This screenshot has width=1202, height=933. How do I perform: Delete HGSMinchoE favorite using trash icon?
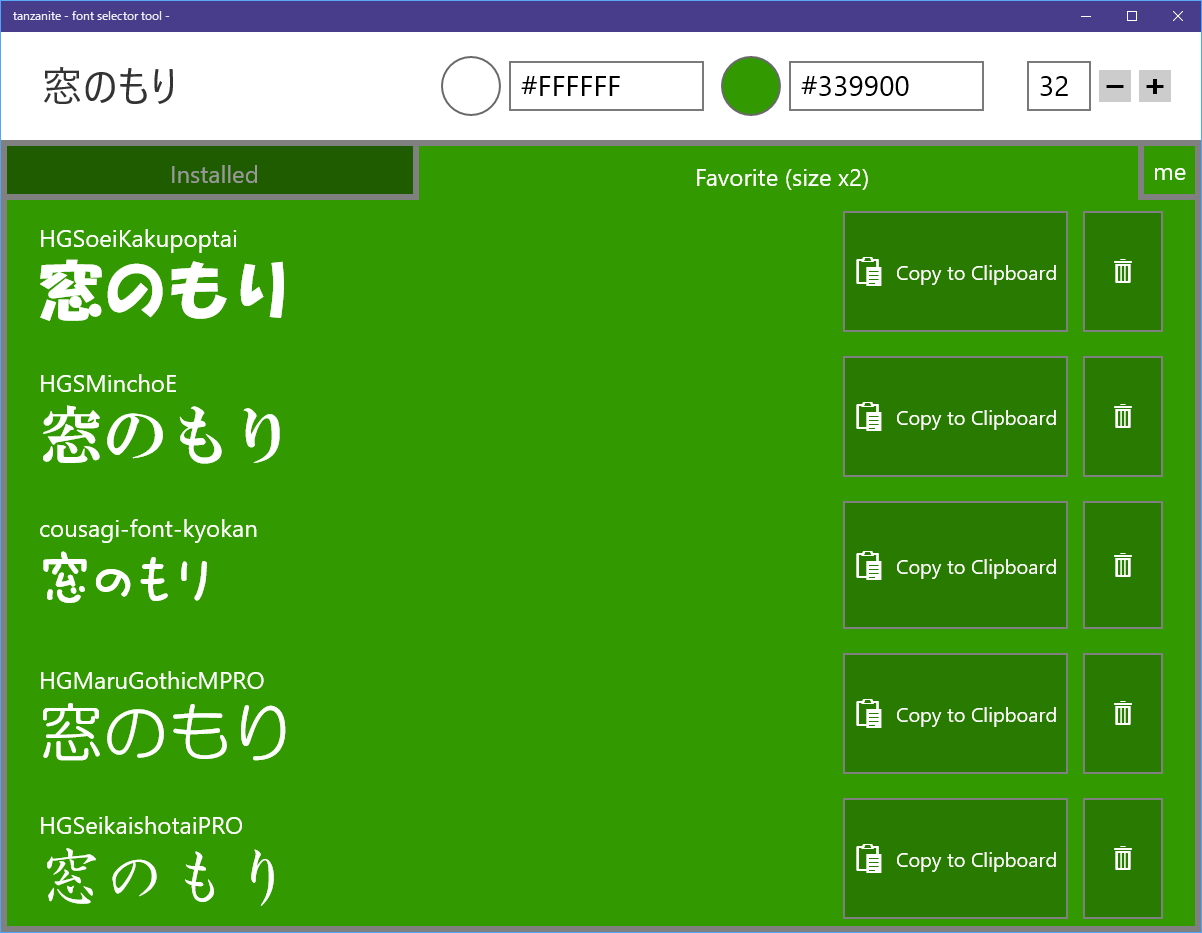(x=1122, y=416)
